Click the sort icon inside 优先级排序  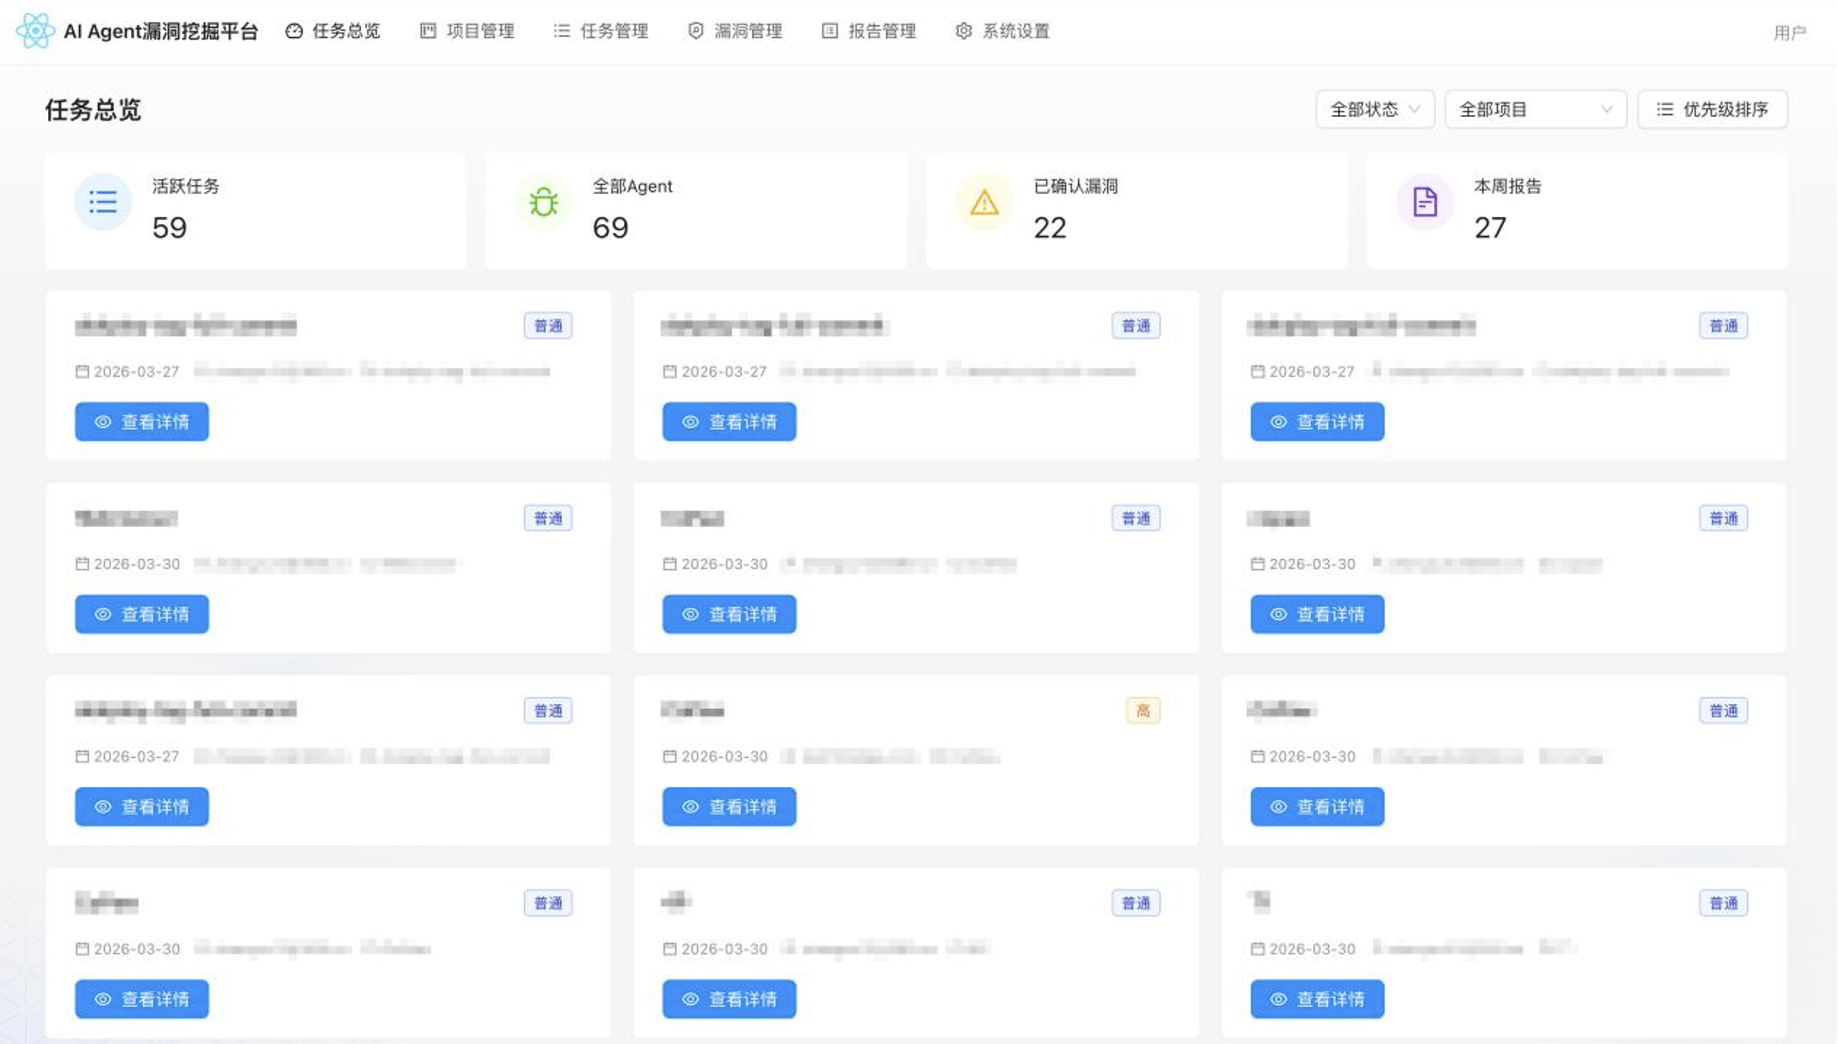(1665, 110)
